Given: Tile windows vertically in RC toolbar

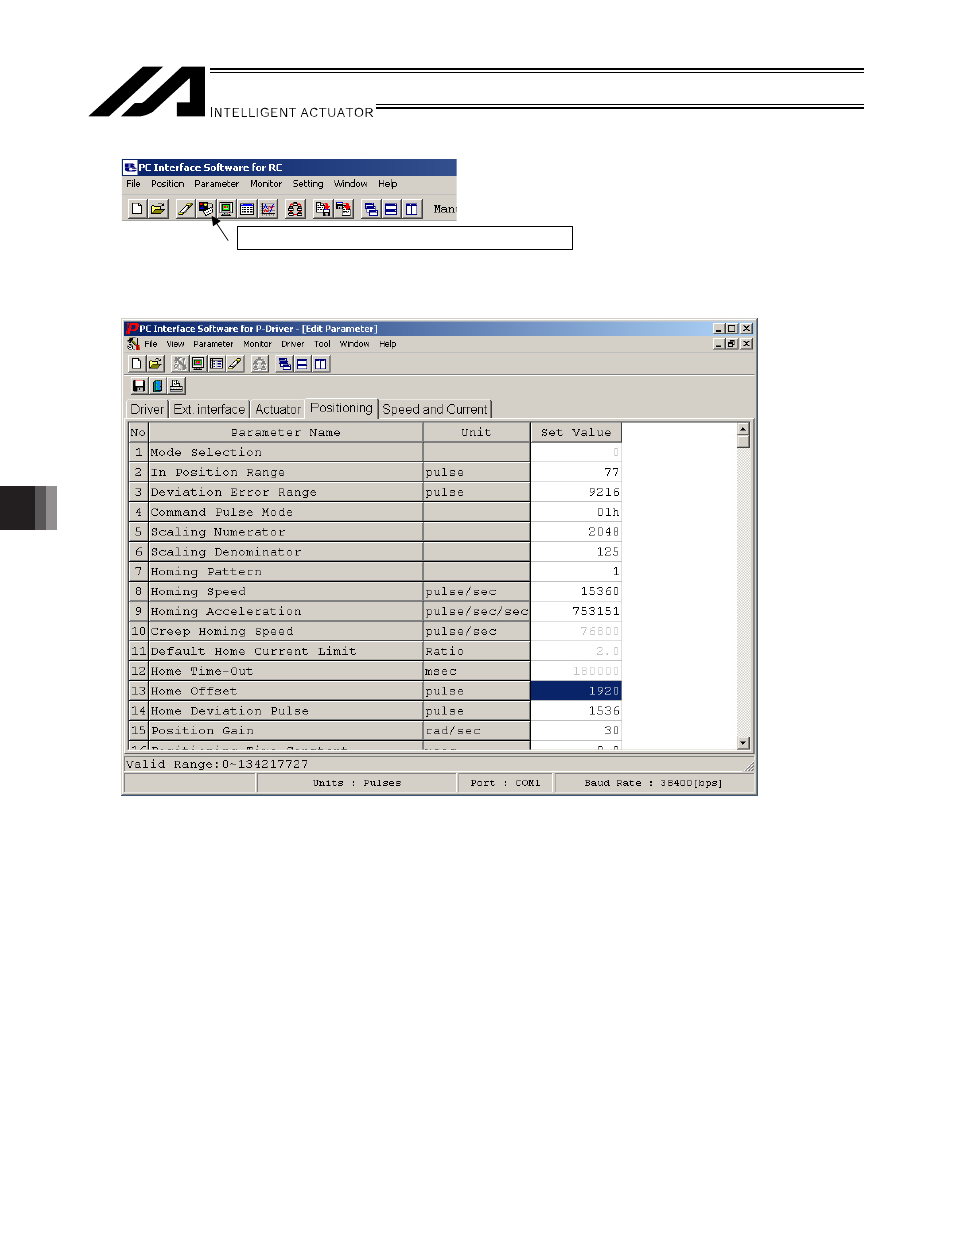Looking at the screenshot, I should tap(412, 209).
